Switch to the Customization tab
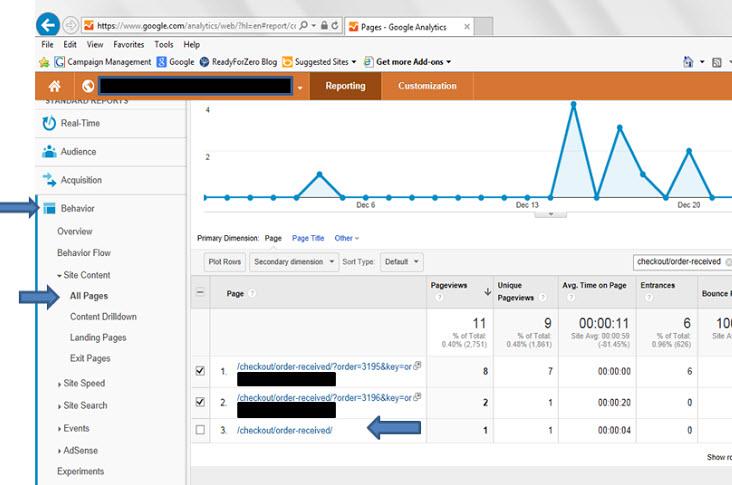 (x=427, y=86)
